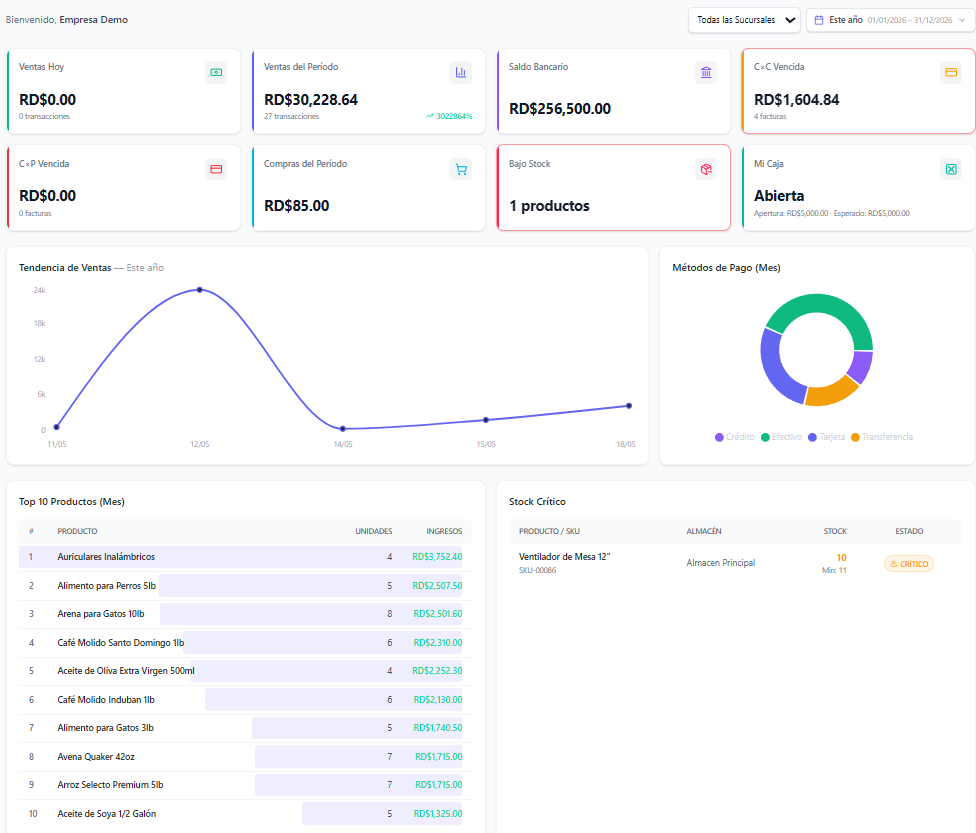Viewport: 976px width, 833px height.
Task: Click the bank icon on Saldo Bancario card
Action: (706, 72)
